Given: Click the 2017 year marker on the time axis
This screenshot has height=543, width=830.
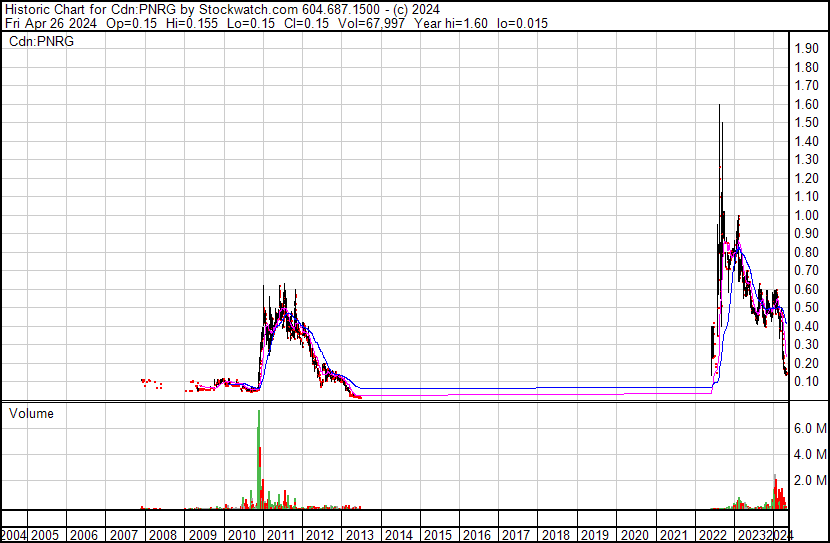Looking at the screenshot, I should tap(518, 535).
